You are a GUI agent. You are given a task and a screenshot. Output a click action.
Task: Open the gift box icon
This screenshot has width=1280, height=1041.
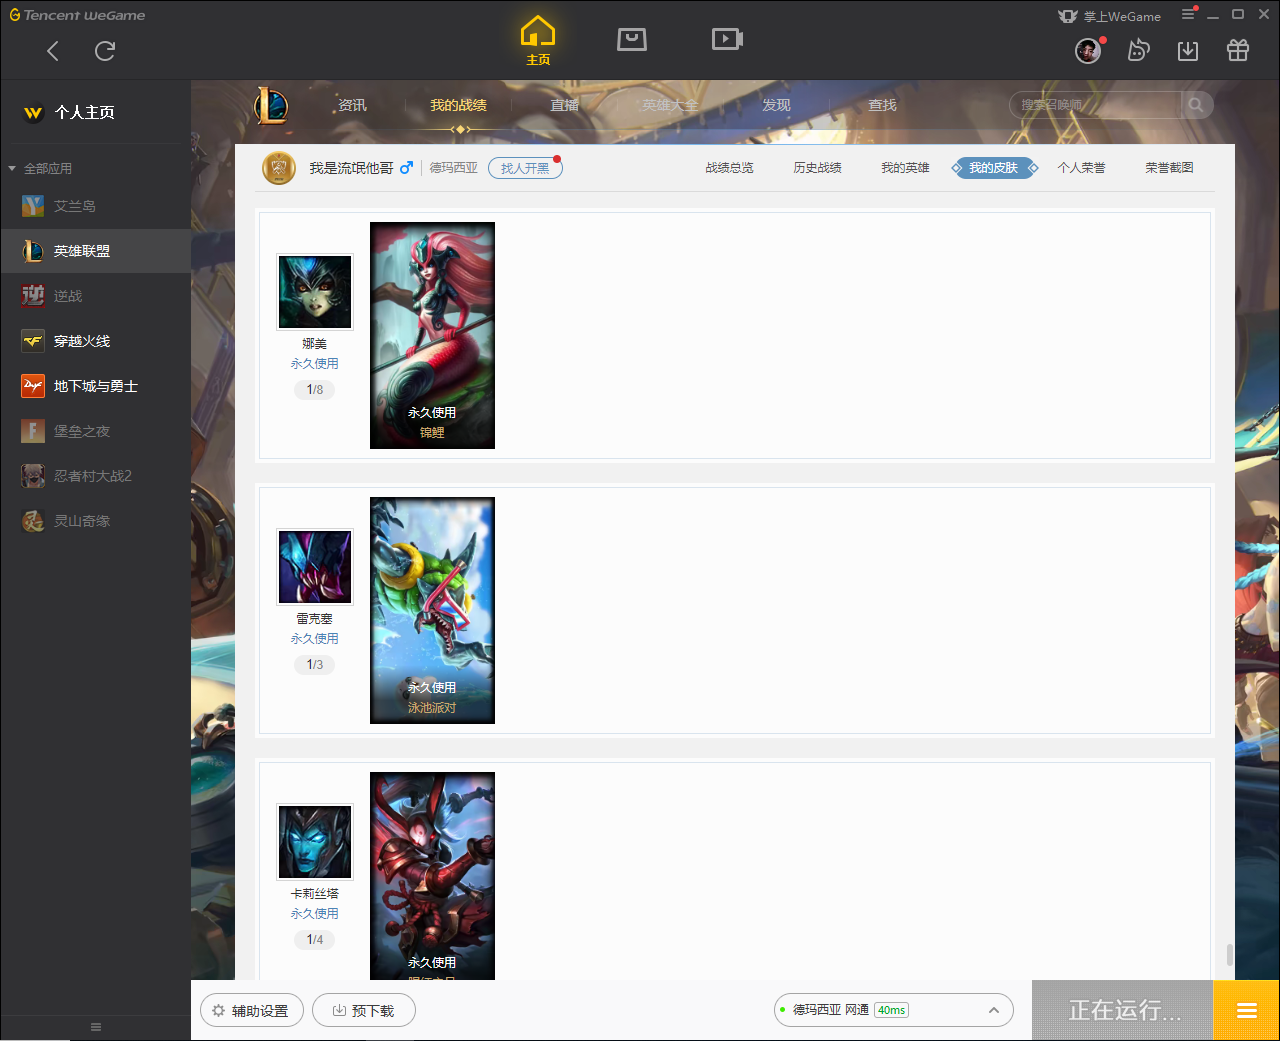(x=1238, y=50)
